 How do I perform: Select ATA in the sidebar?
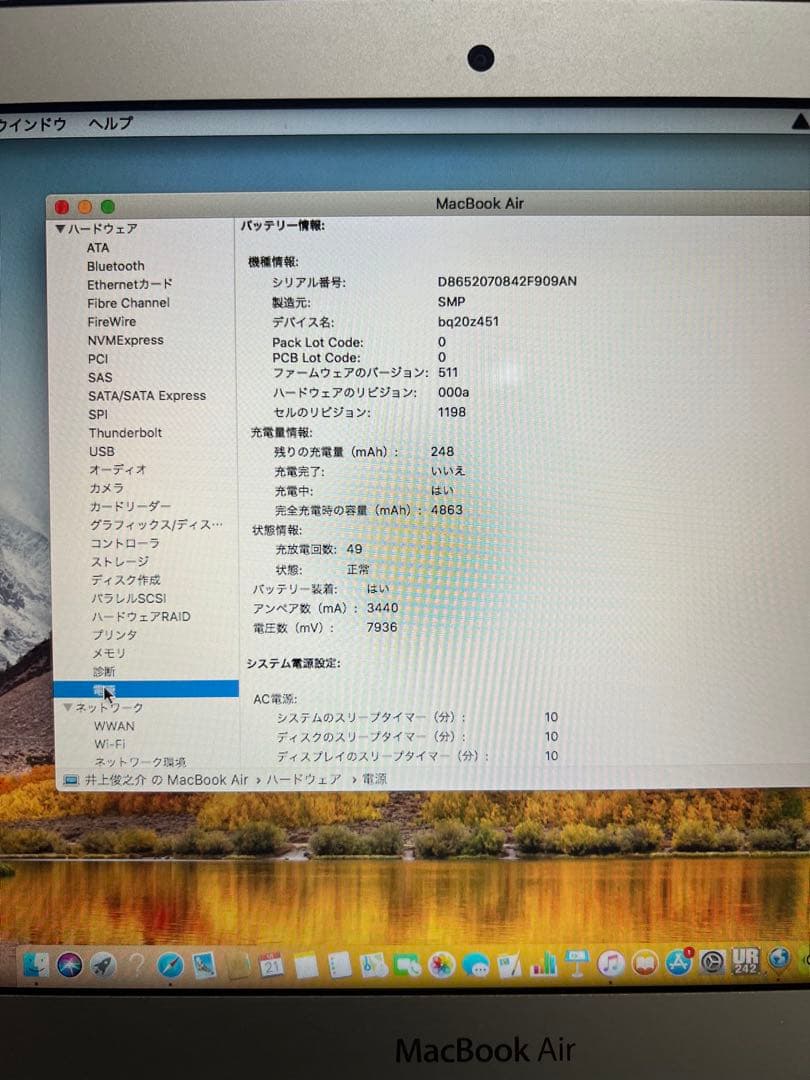(x=98, y=247)
